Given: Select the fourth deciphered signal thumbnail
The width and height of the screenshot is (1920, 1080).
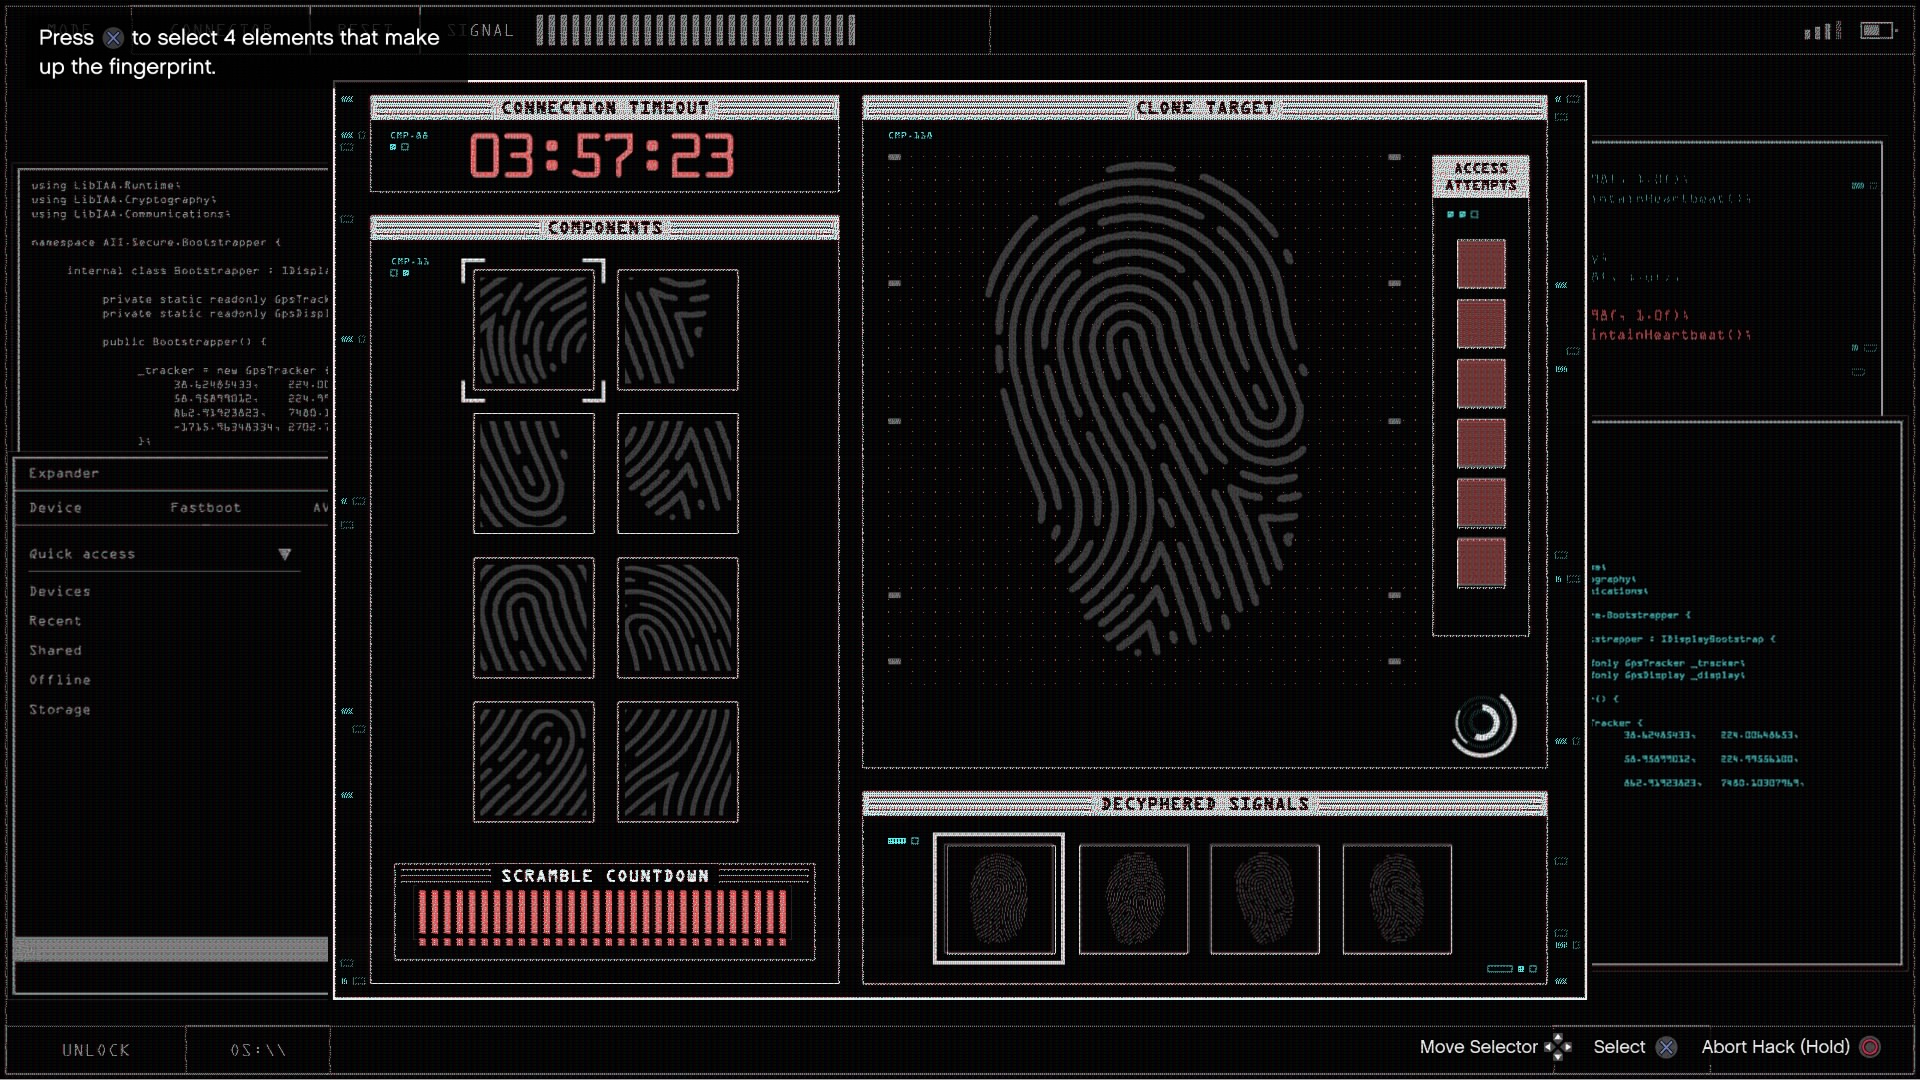Looking at the screenshot, I should tap(1396, 899).
